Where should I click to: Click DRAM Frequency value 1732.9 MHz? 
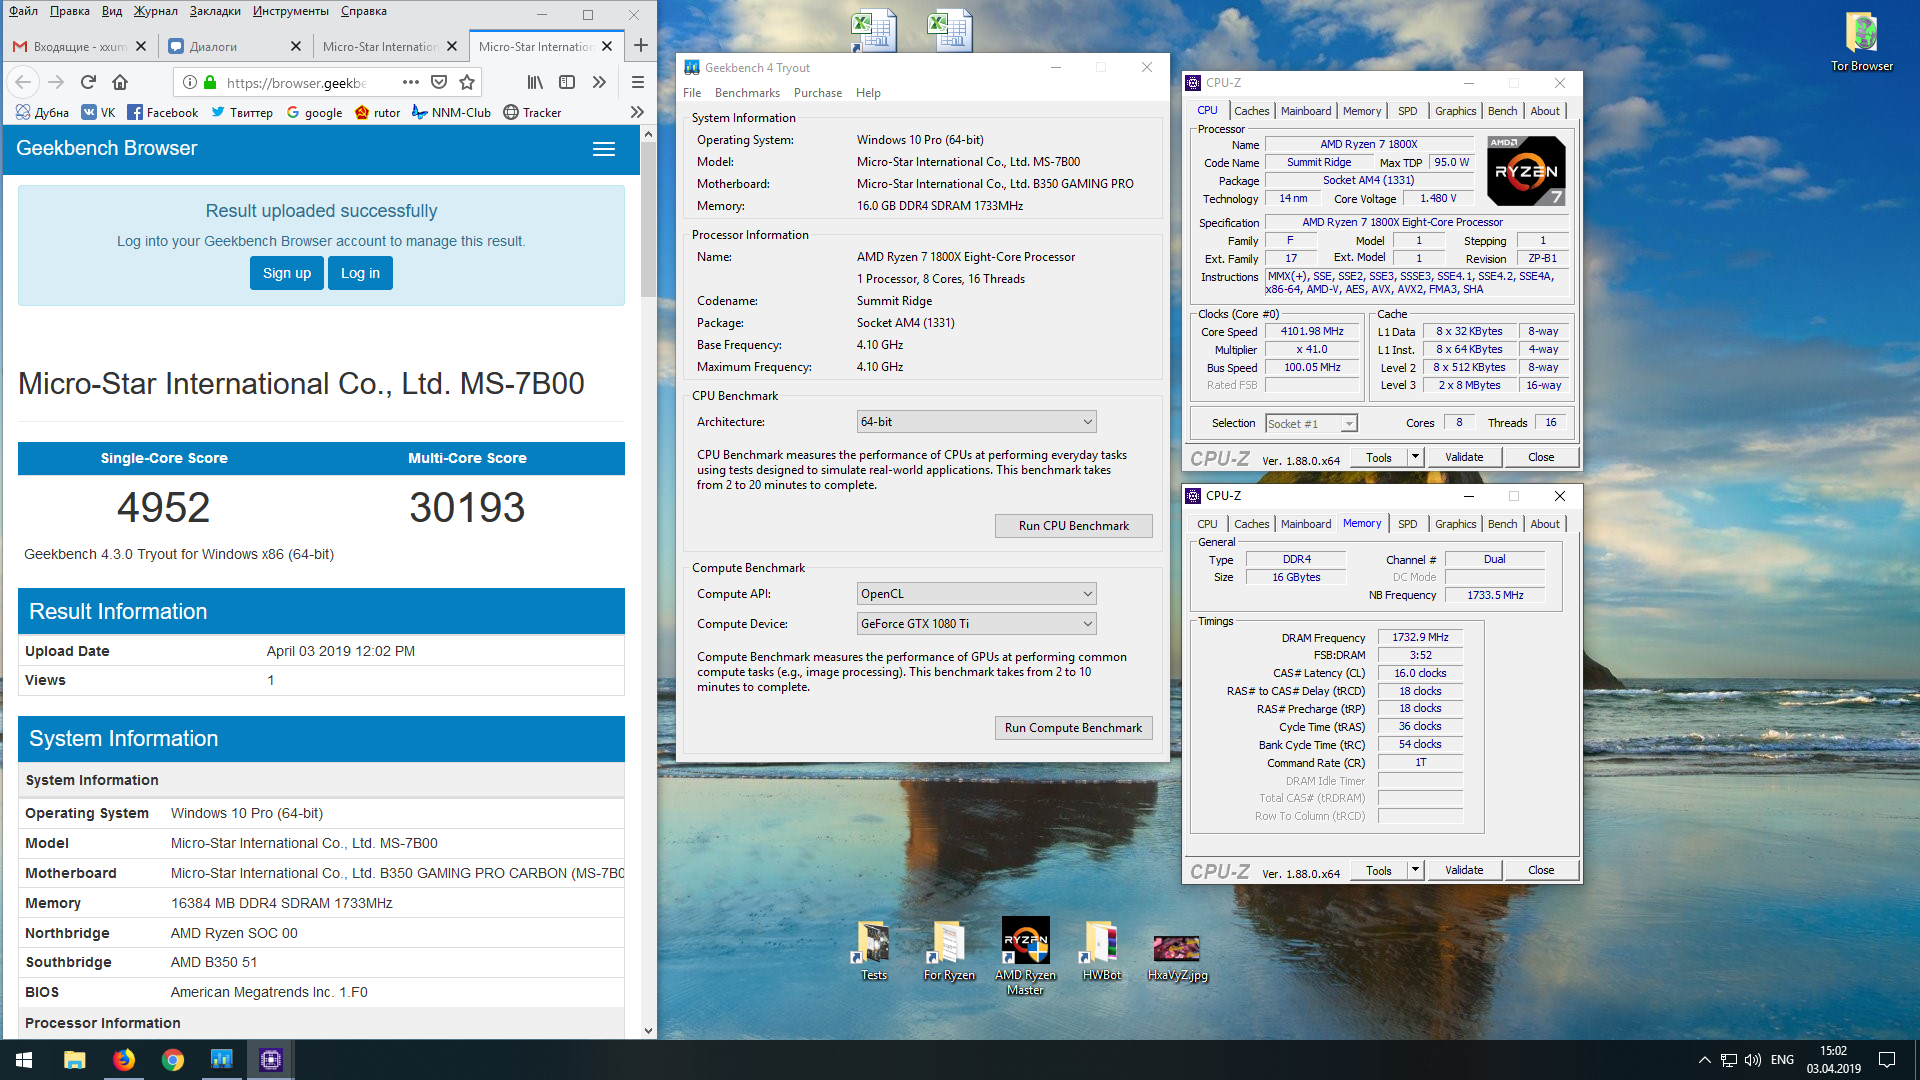1420,637
